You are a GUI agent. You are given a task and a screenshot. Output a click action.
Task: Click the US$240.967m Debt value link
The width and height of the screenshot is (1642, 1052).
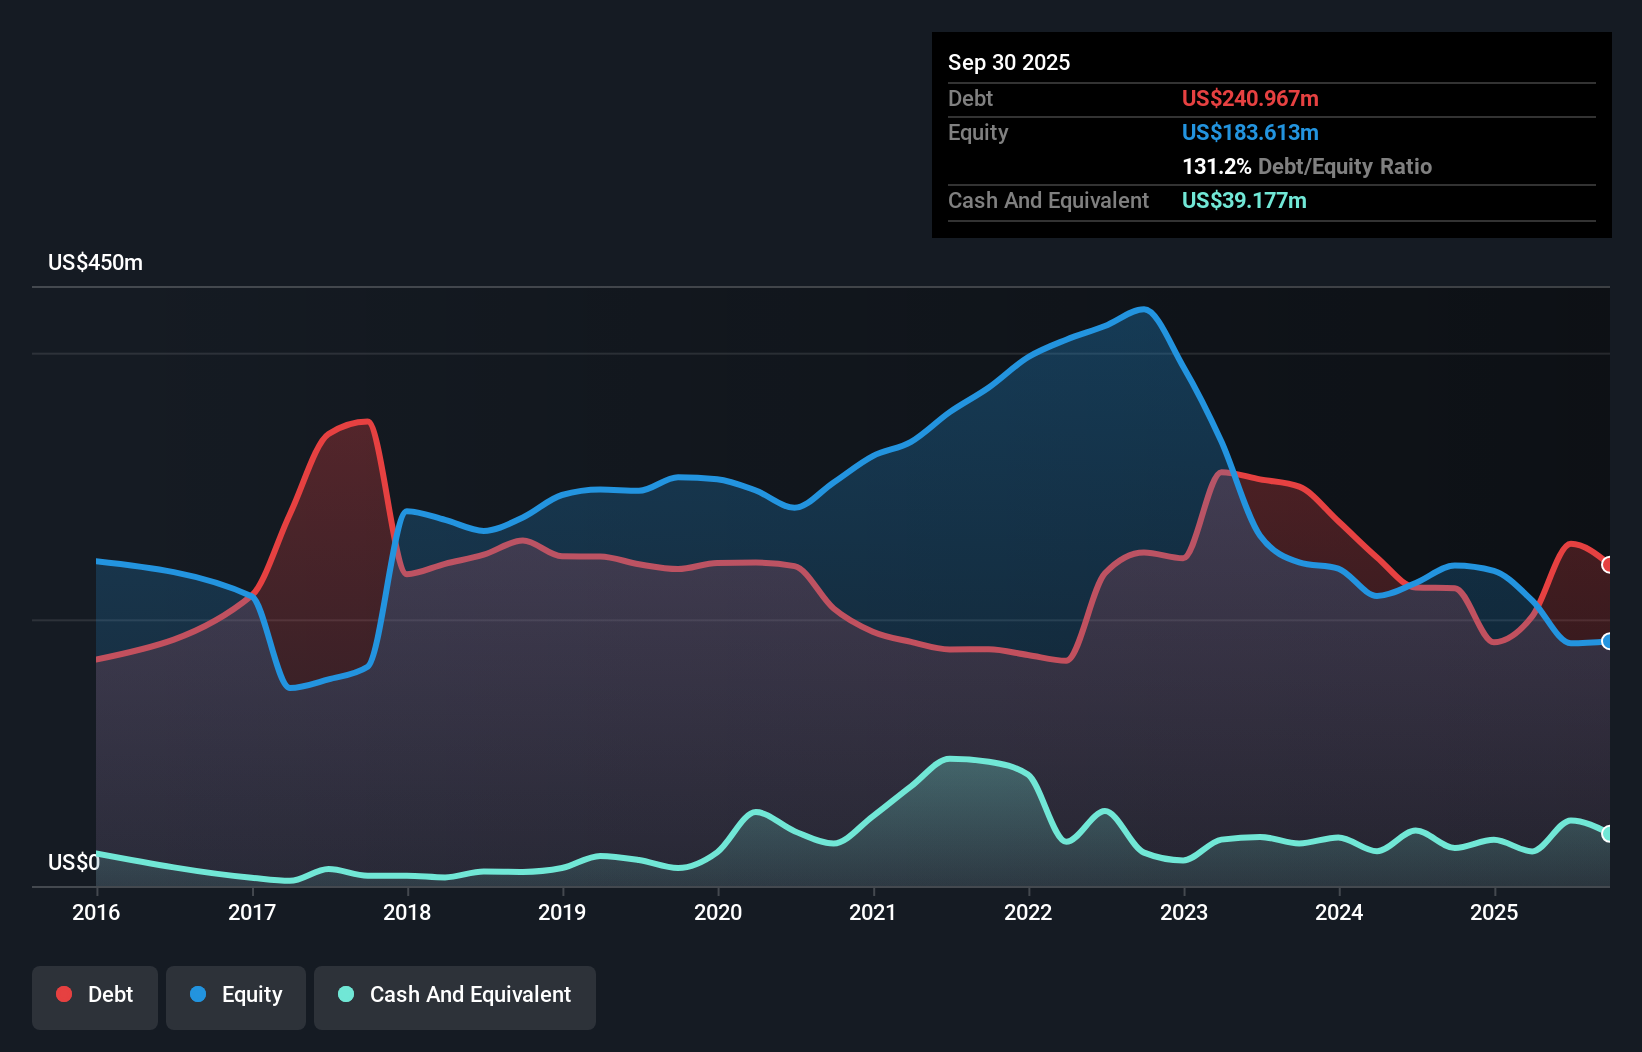pyautogui.click(x=1250, y=98)
